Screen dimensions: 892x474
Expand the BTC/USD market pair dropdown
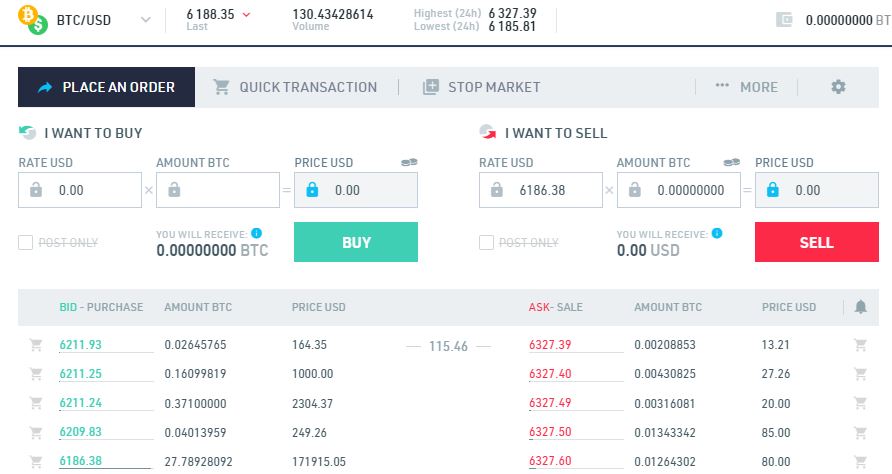147,19
